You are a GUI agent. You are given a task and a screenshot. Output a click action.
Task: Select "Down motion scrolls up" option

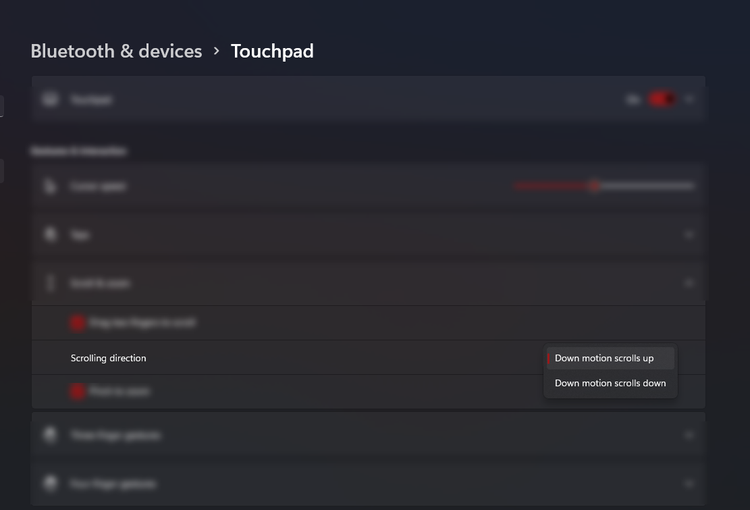tap(604, 358)
